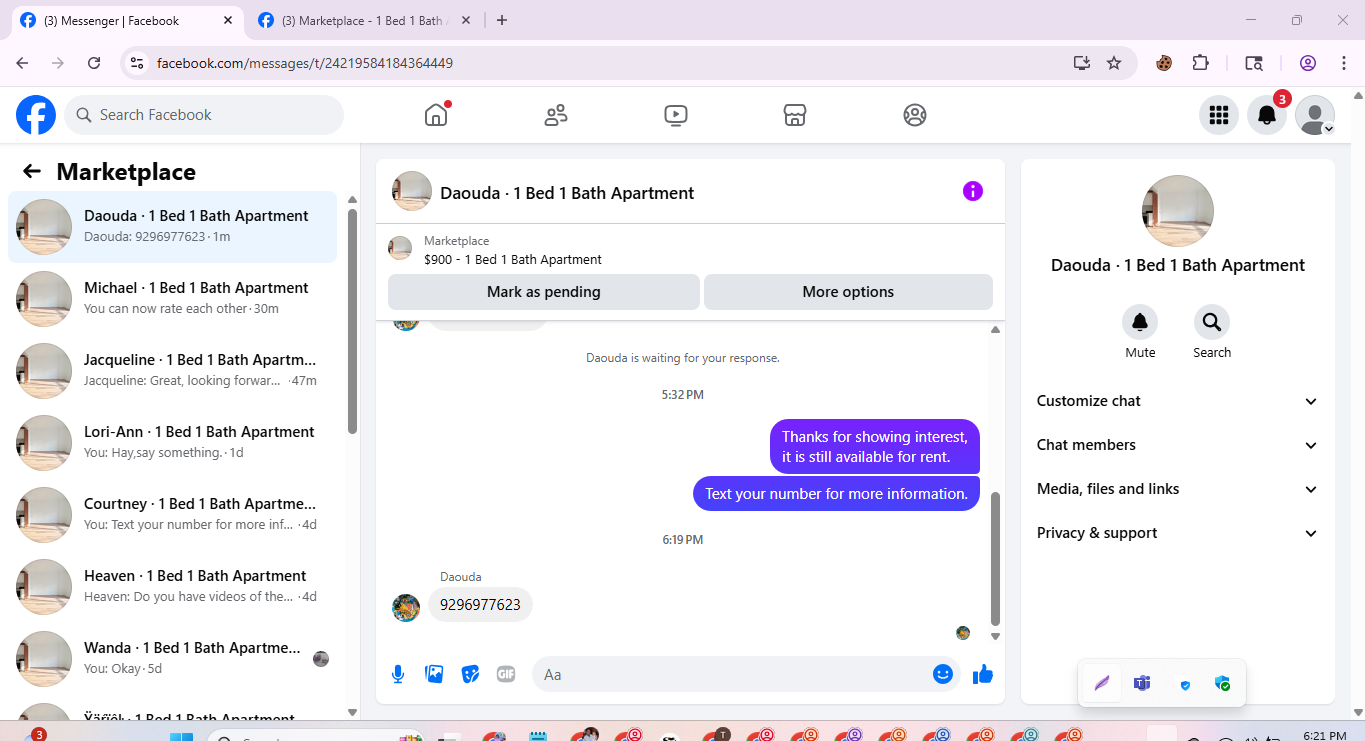Click Daouda's avatar beside the phone number message
The image size is (1365, 741).
[406, 607]
